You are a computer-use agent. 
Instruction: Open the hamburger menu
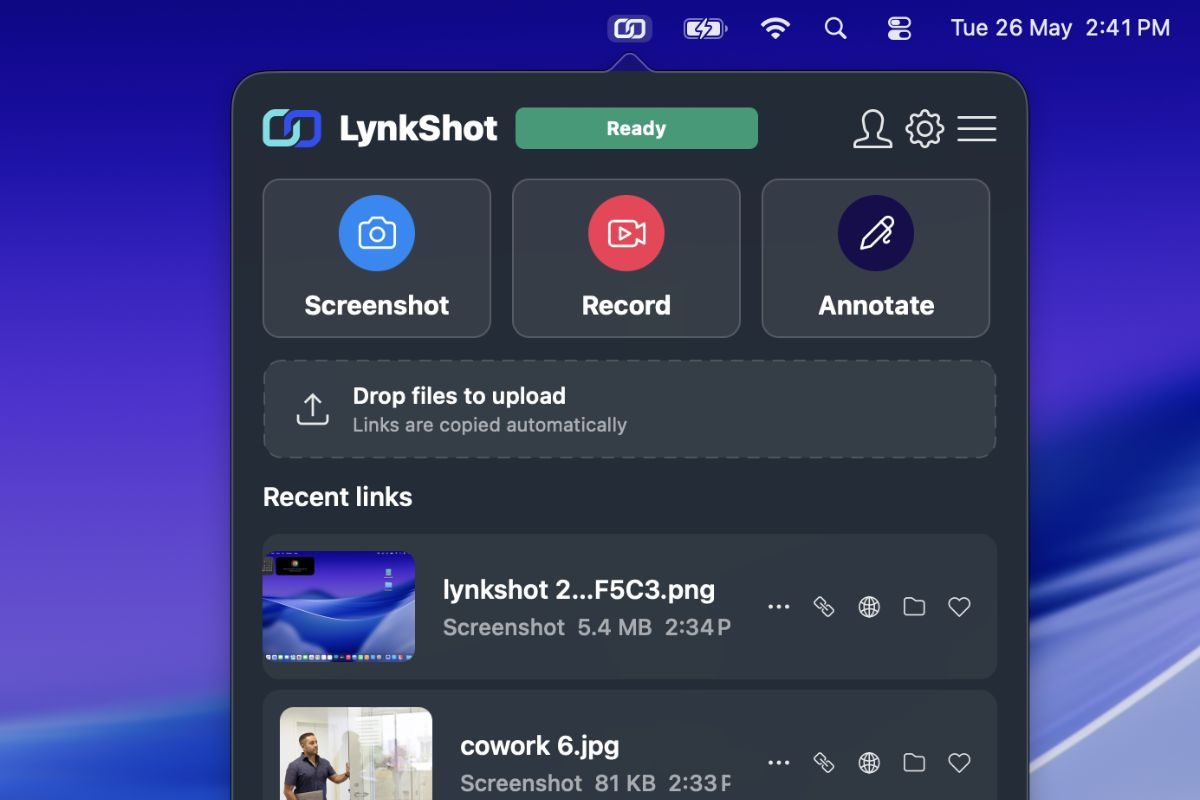click(977, 129)
